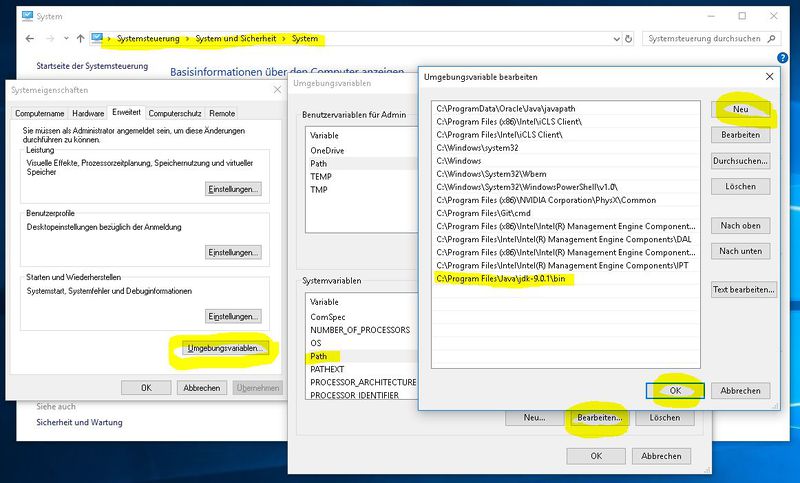The height and width of the screenshot is (483, 800).
Task: Click Neu in Umgebungsvariable bearbeiten dialog
Action: click(740, 109)
